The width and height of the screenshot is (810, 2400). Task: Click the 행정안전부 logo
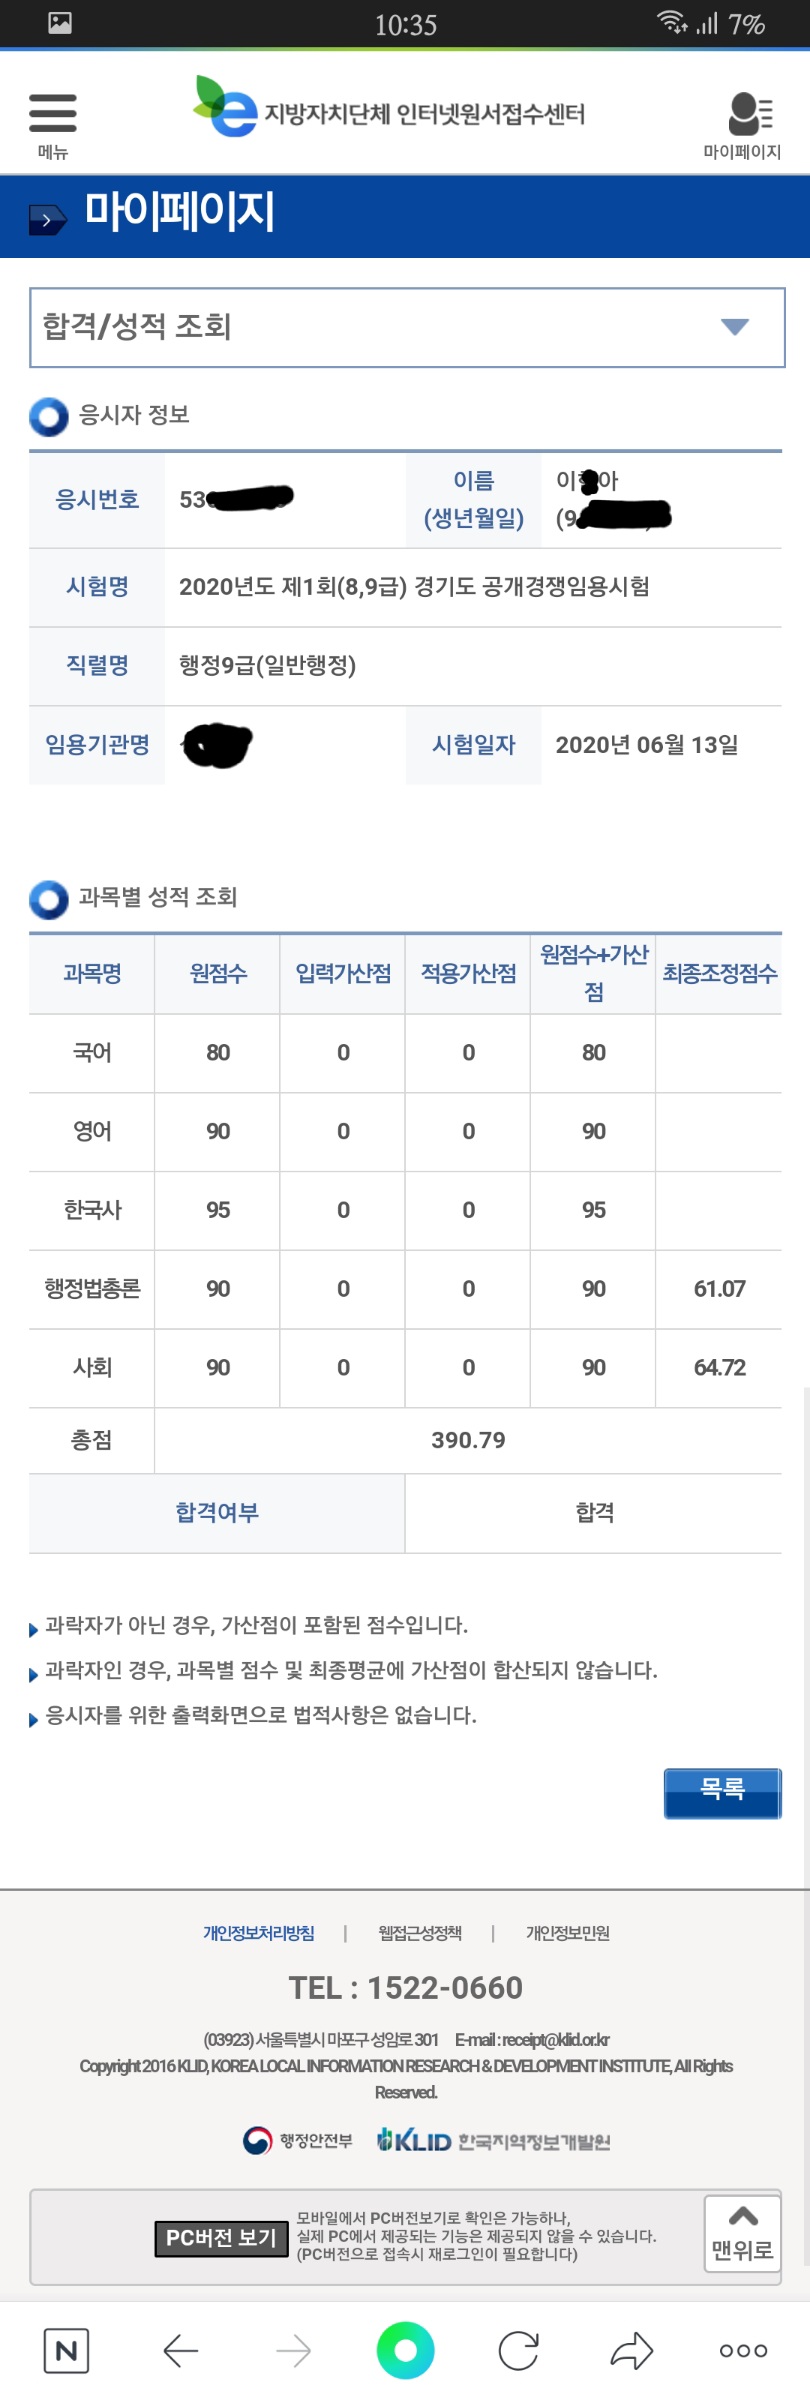pyautogui.click(x=298, y=2140)
